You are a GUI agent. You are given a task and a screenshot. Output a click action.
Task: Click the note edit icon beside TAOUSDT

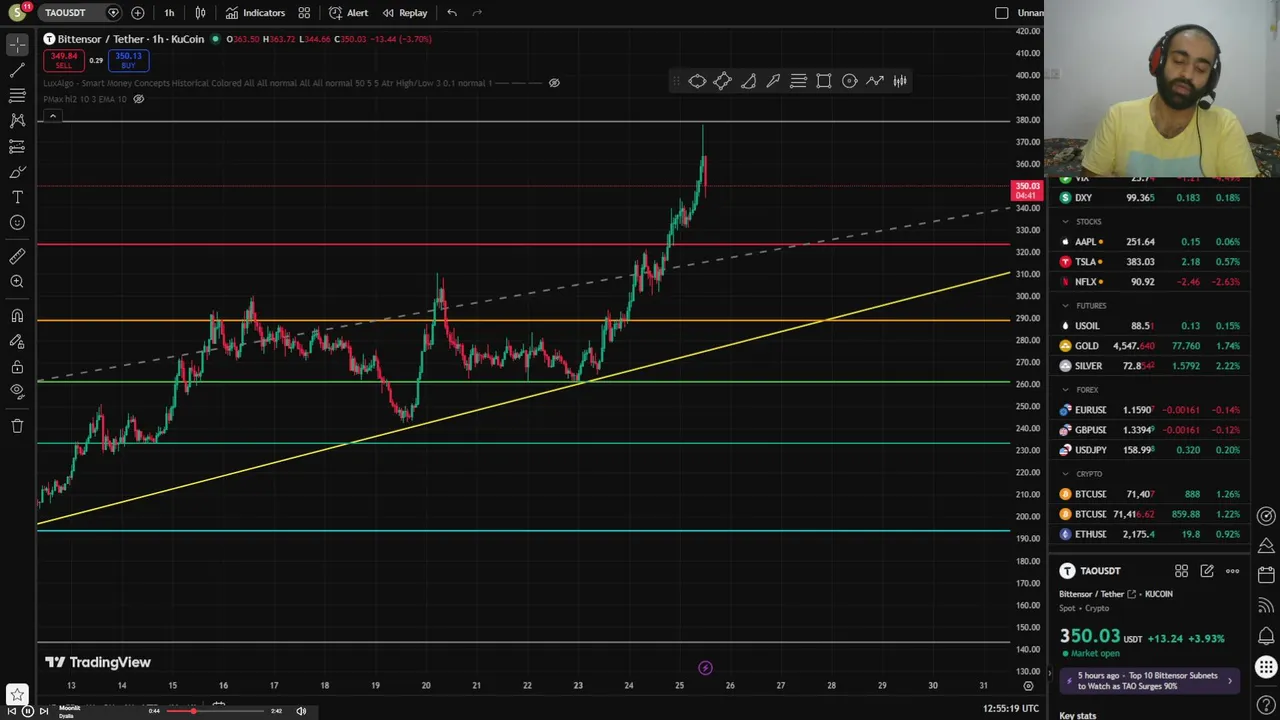(x=1207, y=571)
